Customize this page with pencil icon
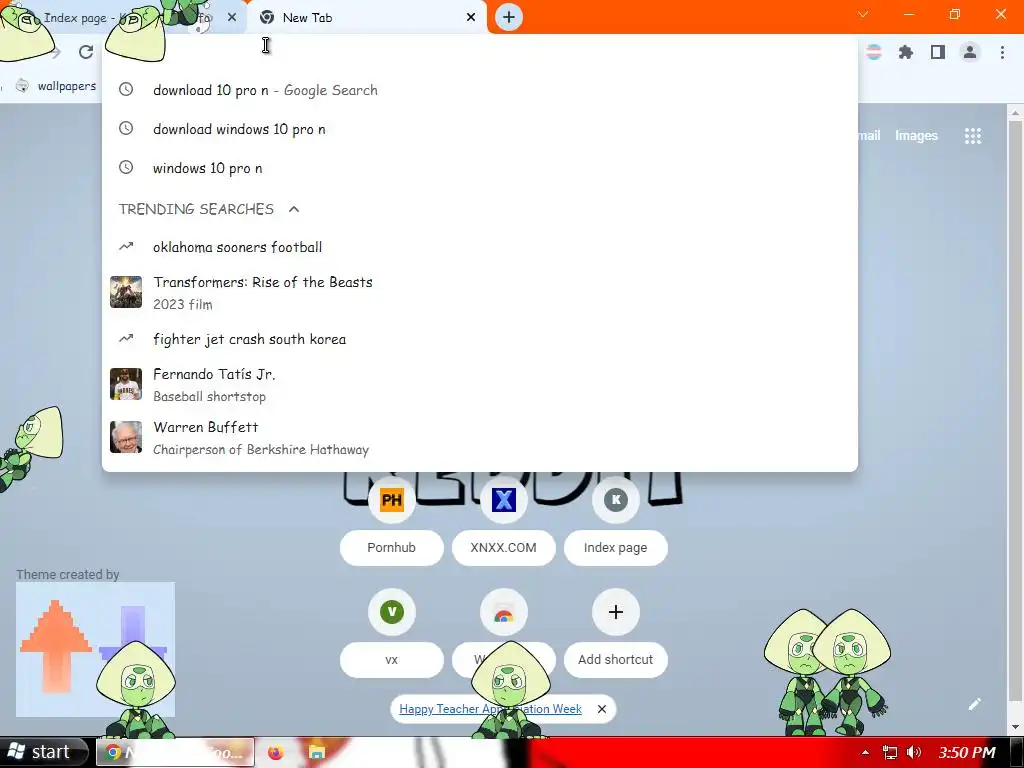The width and height of the screenshot is (1024, 768). point(974,703)
